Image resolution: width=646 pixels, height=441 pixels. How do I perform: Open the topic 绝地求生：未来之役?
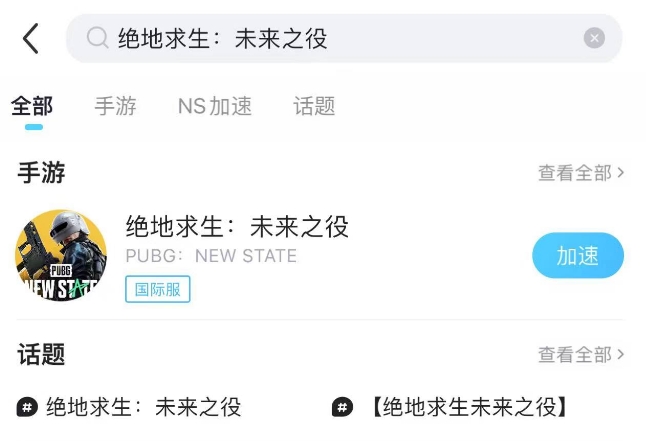[x=143, y=407]
